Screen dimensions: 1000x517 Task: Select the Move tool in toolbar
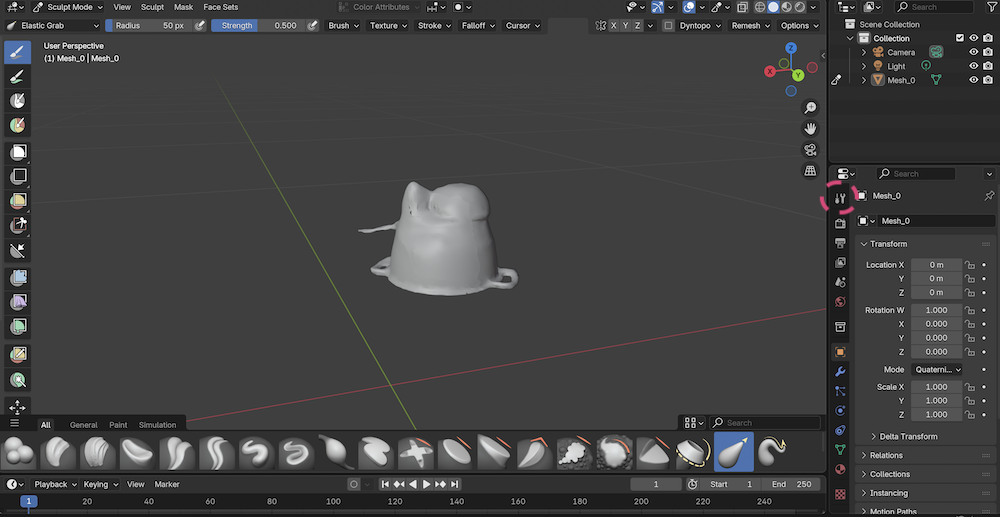click(18, 407)
